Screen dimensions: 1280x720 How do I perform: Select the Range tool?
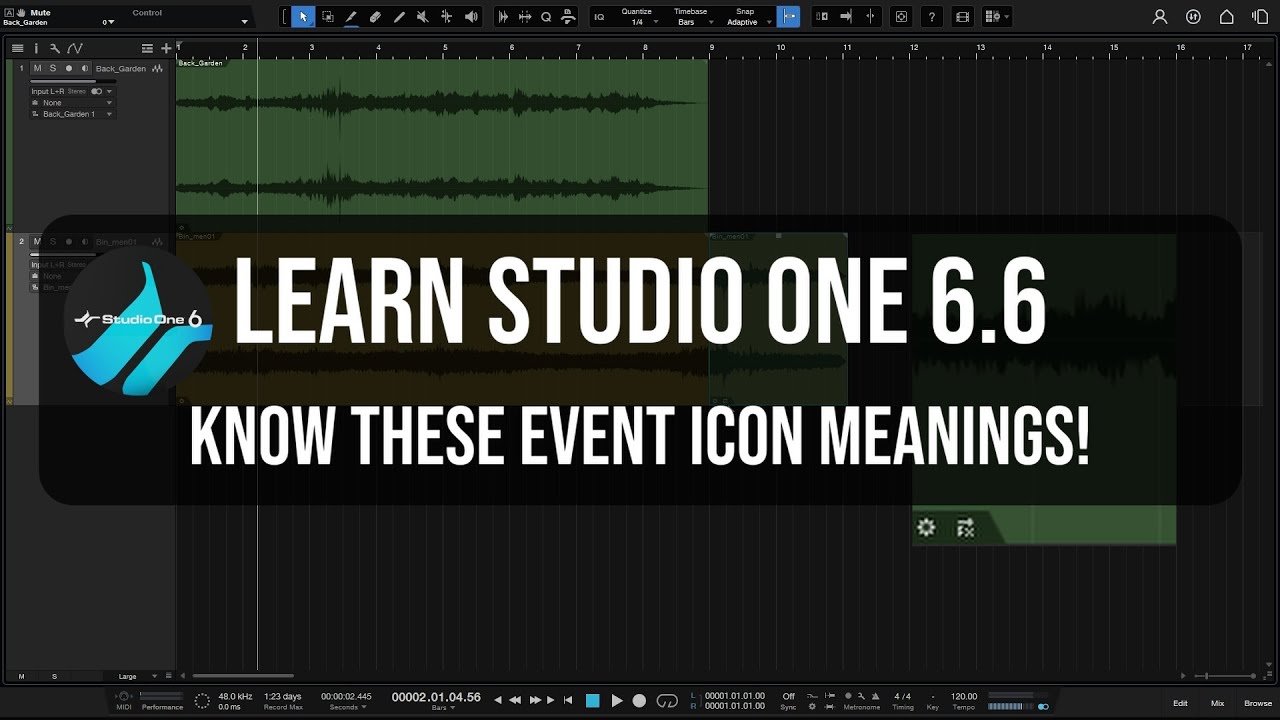click(327, 17)
